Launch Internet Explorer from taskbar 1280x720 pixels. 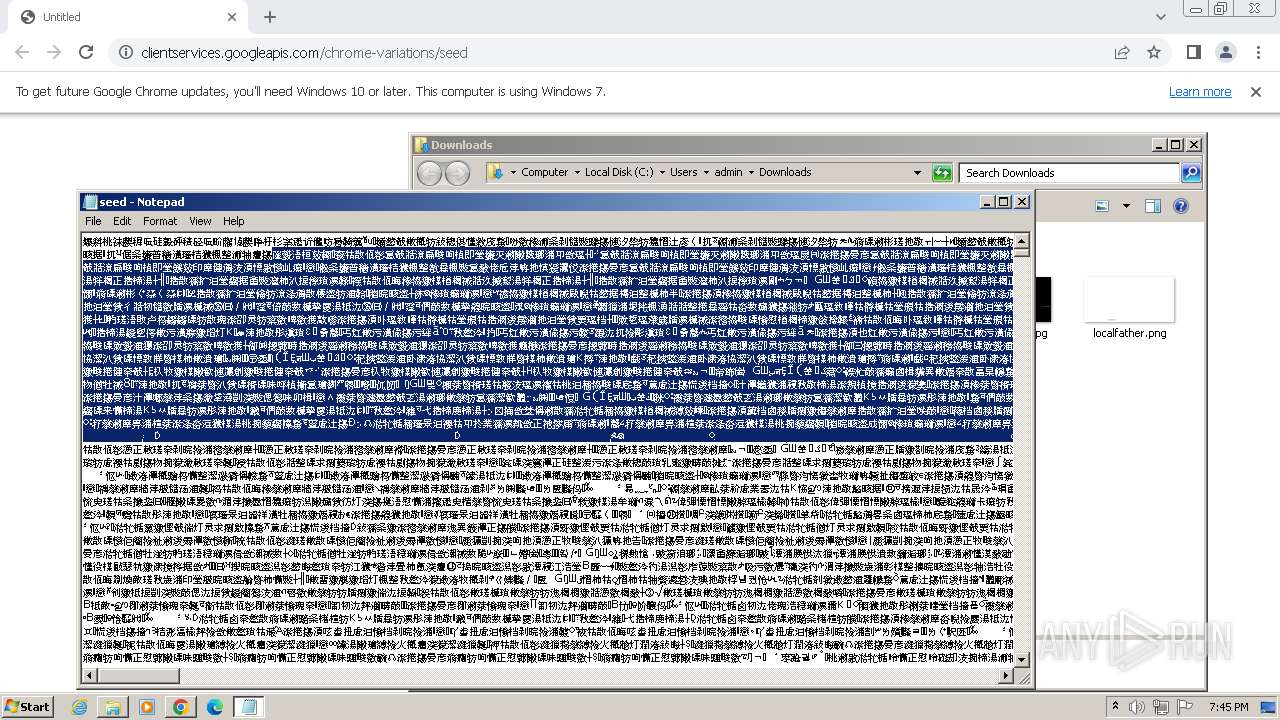click(79, 707)
